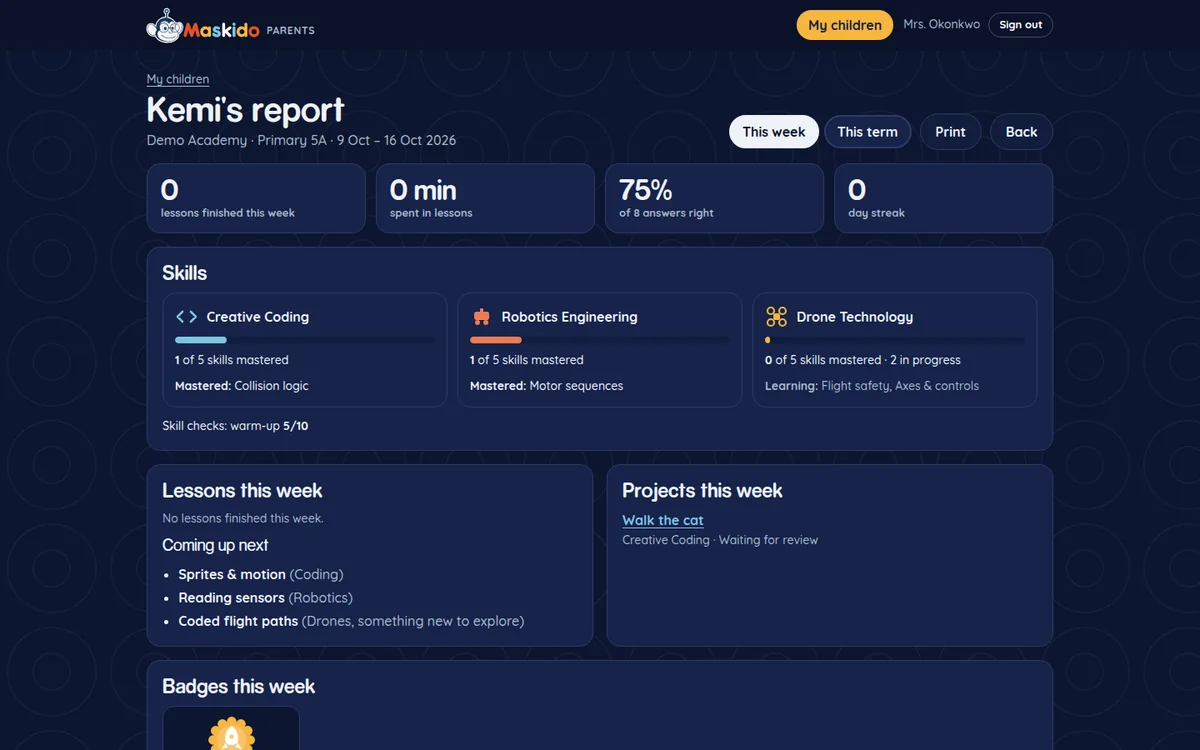Click Creative Coding · Waiting for review status

pos(720,540)
